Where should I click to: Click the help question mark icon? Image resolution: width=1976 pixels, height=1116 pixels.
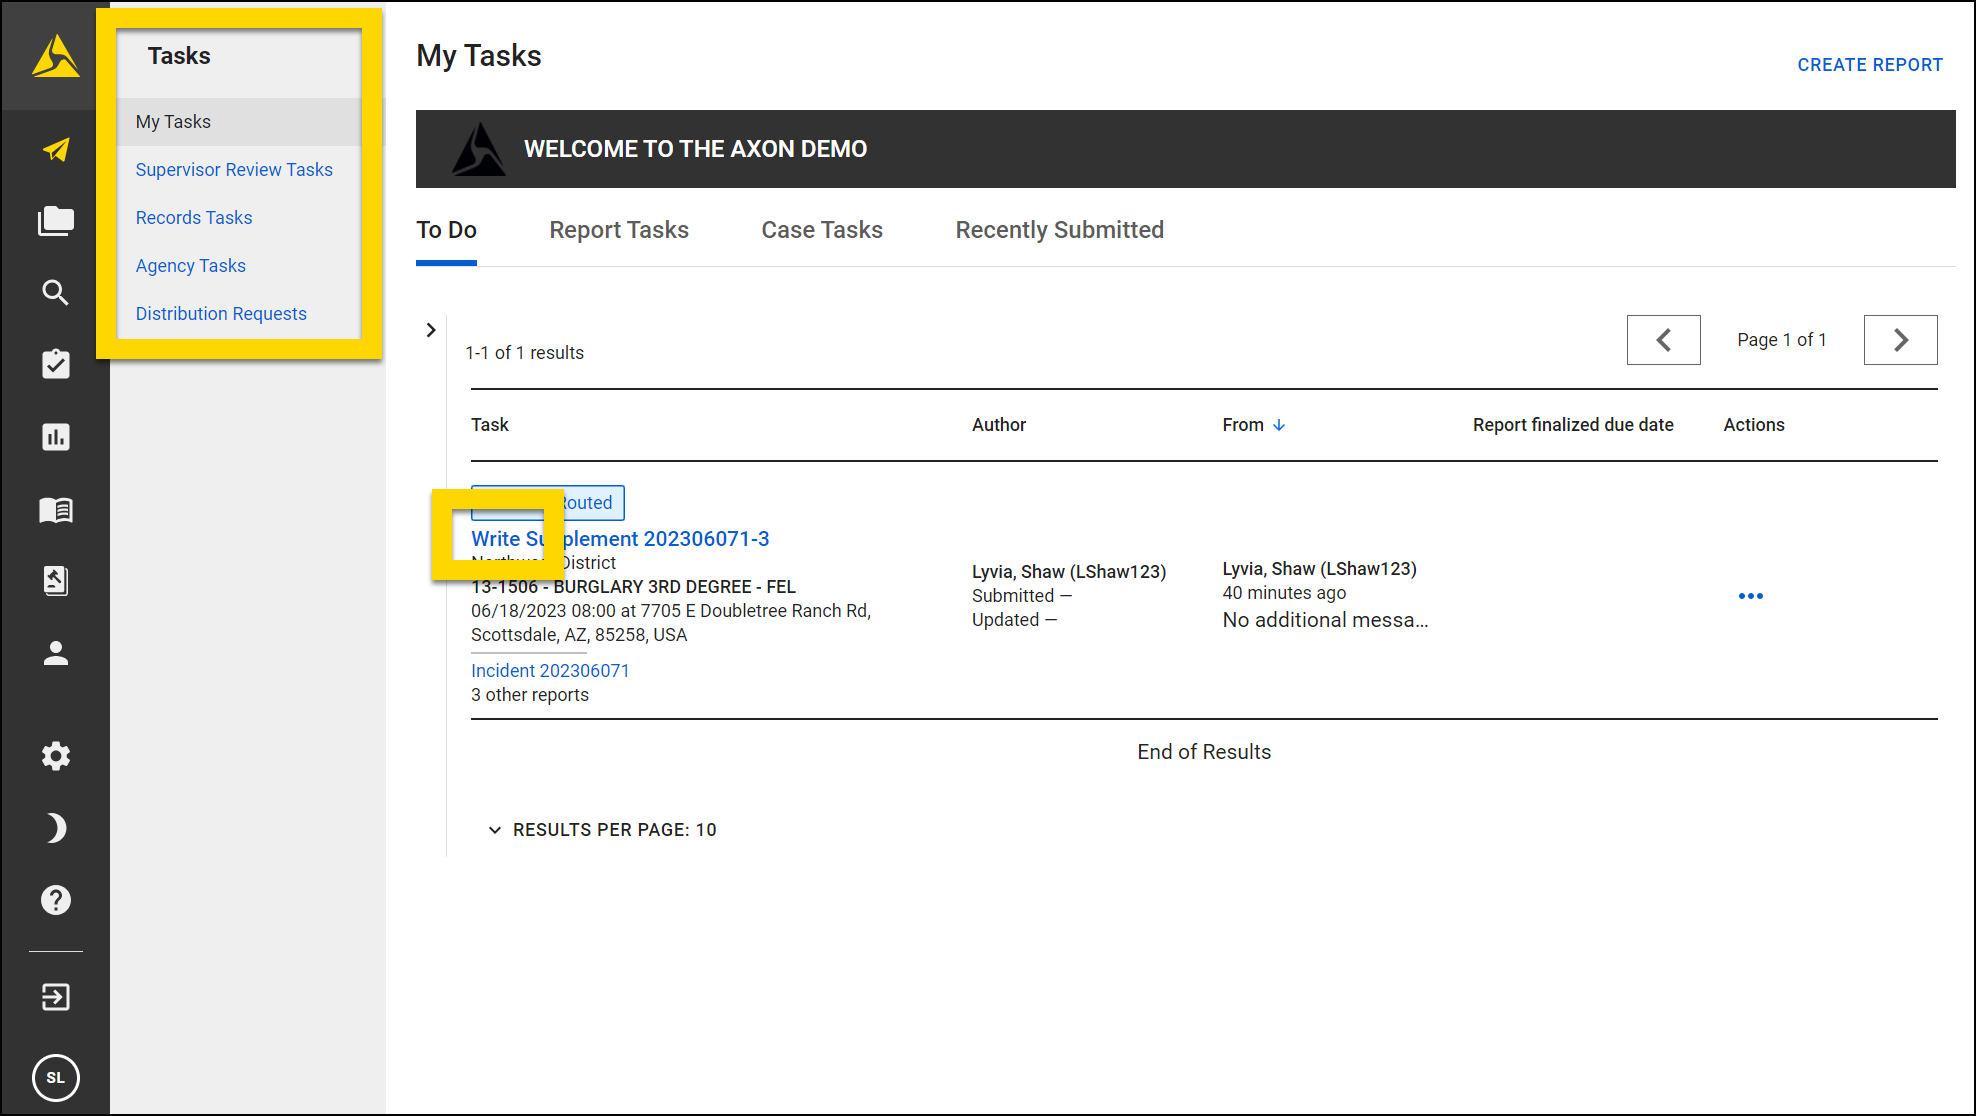(x=56, y=900)
